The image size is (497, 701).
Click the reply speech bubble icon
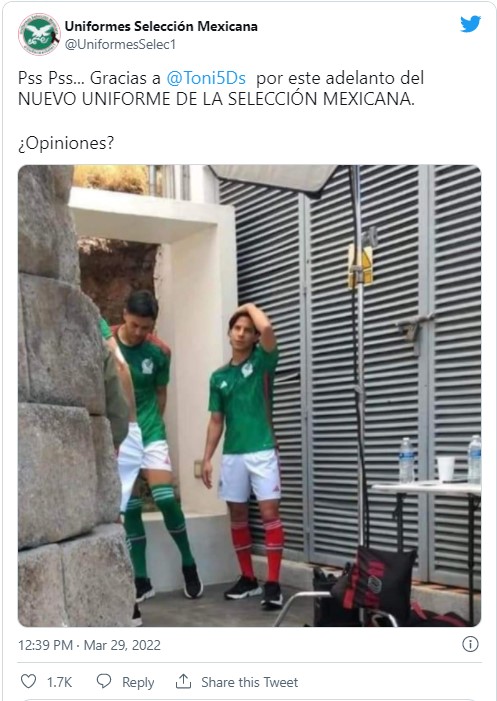[x=104, y=681]
